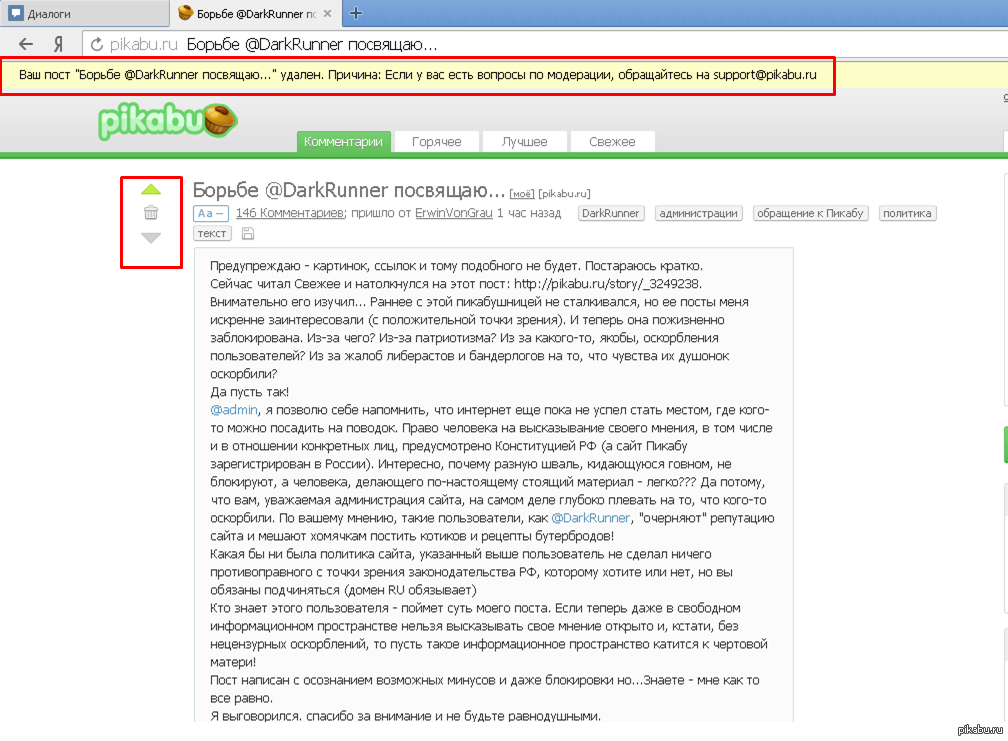
Task: Click the floppy disk save icon
Action: tap(248, 233)
